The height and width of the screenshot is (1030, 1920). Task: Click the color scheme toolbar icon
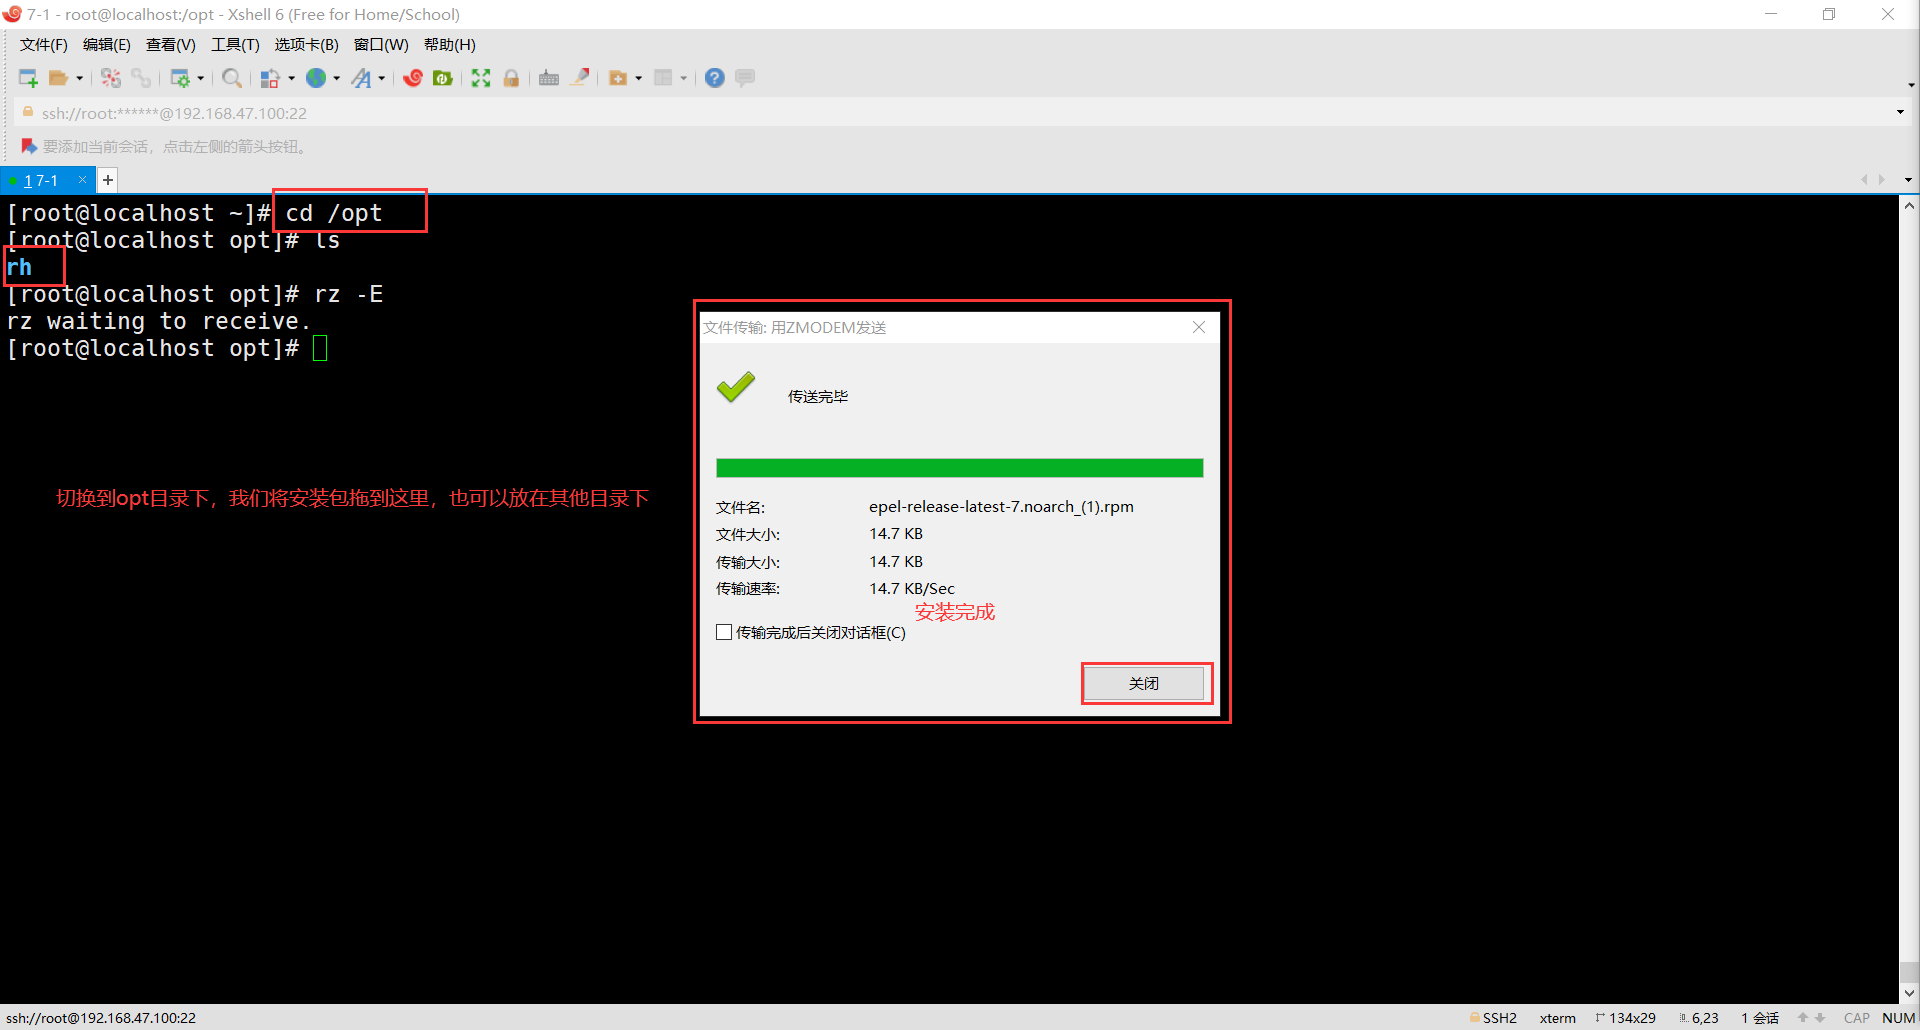click(x=270, y=78)
